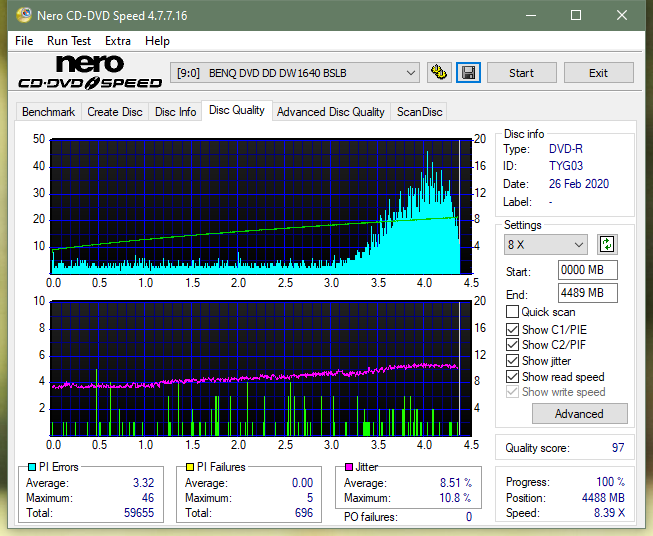This screenshot has width=653, height=536.
Task: Close the Nero CD-DVD Speed window
Action: pos(622,15)
